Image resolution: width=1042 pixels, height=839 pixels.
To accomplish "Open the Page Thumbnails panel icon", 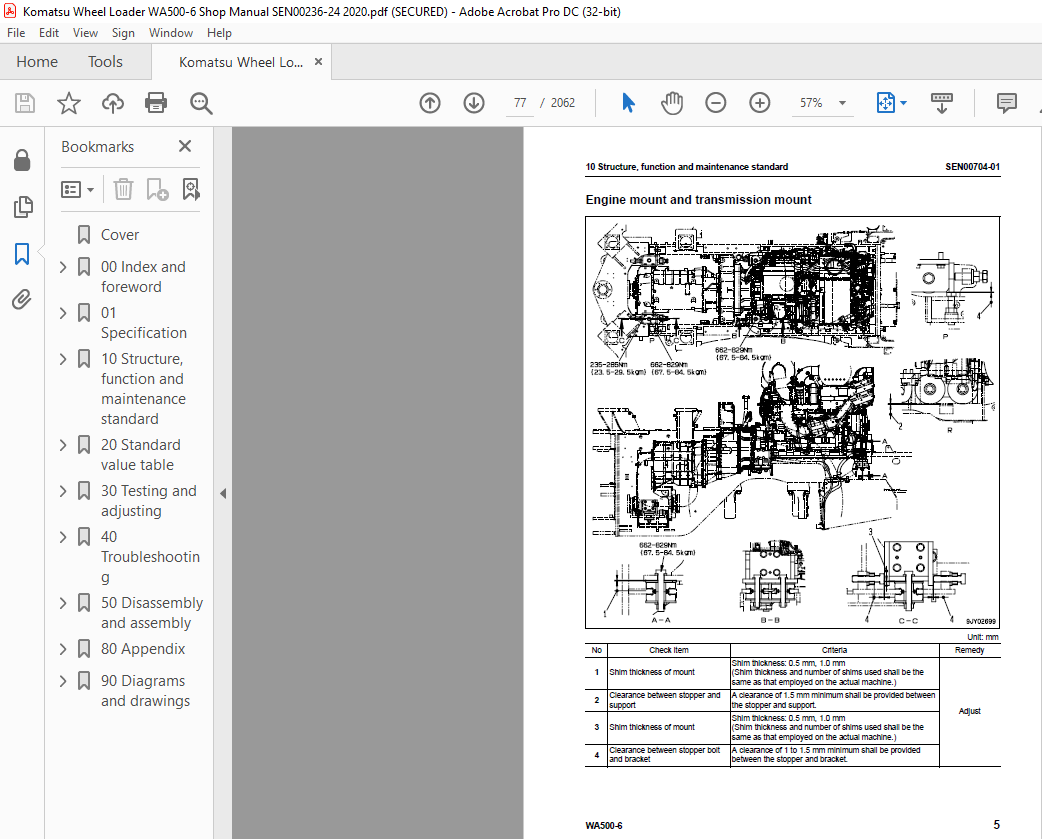I will pos(22,207).
